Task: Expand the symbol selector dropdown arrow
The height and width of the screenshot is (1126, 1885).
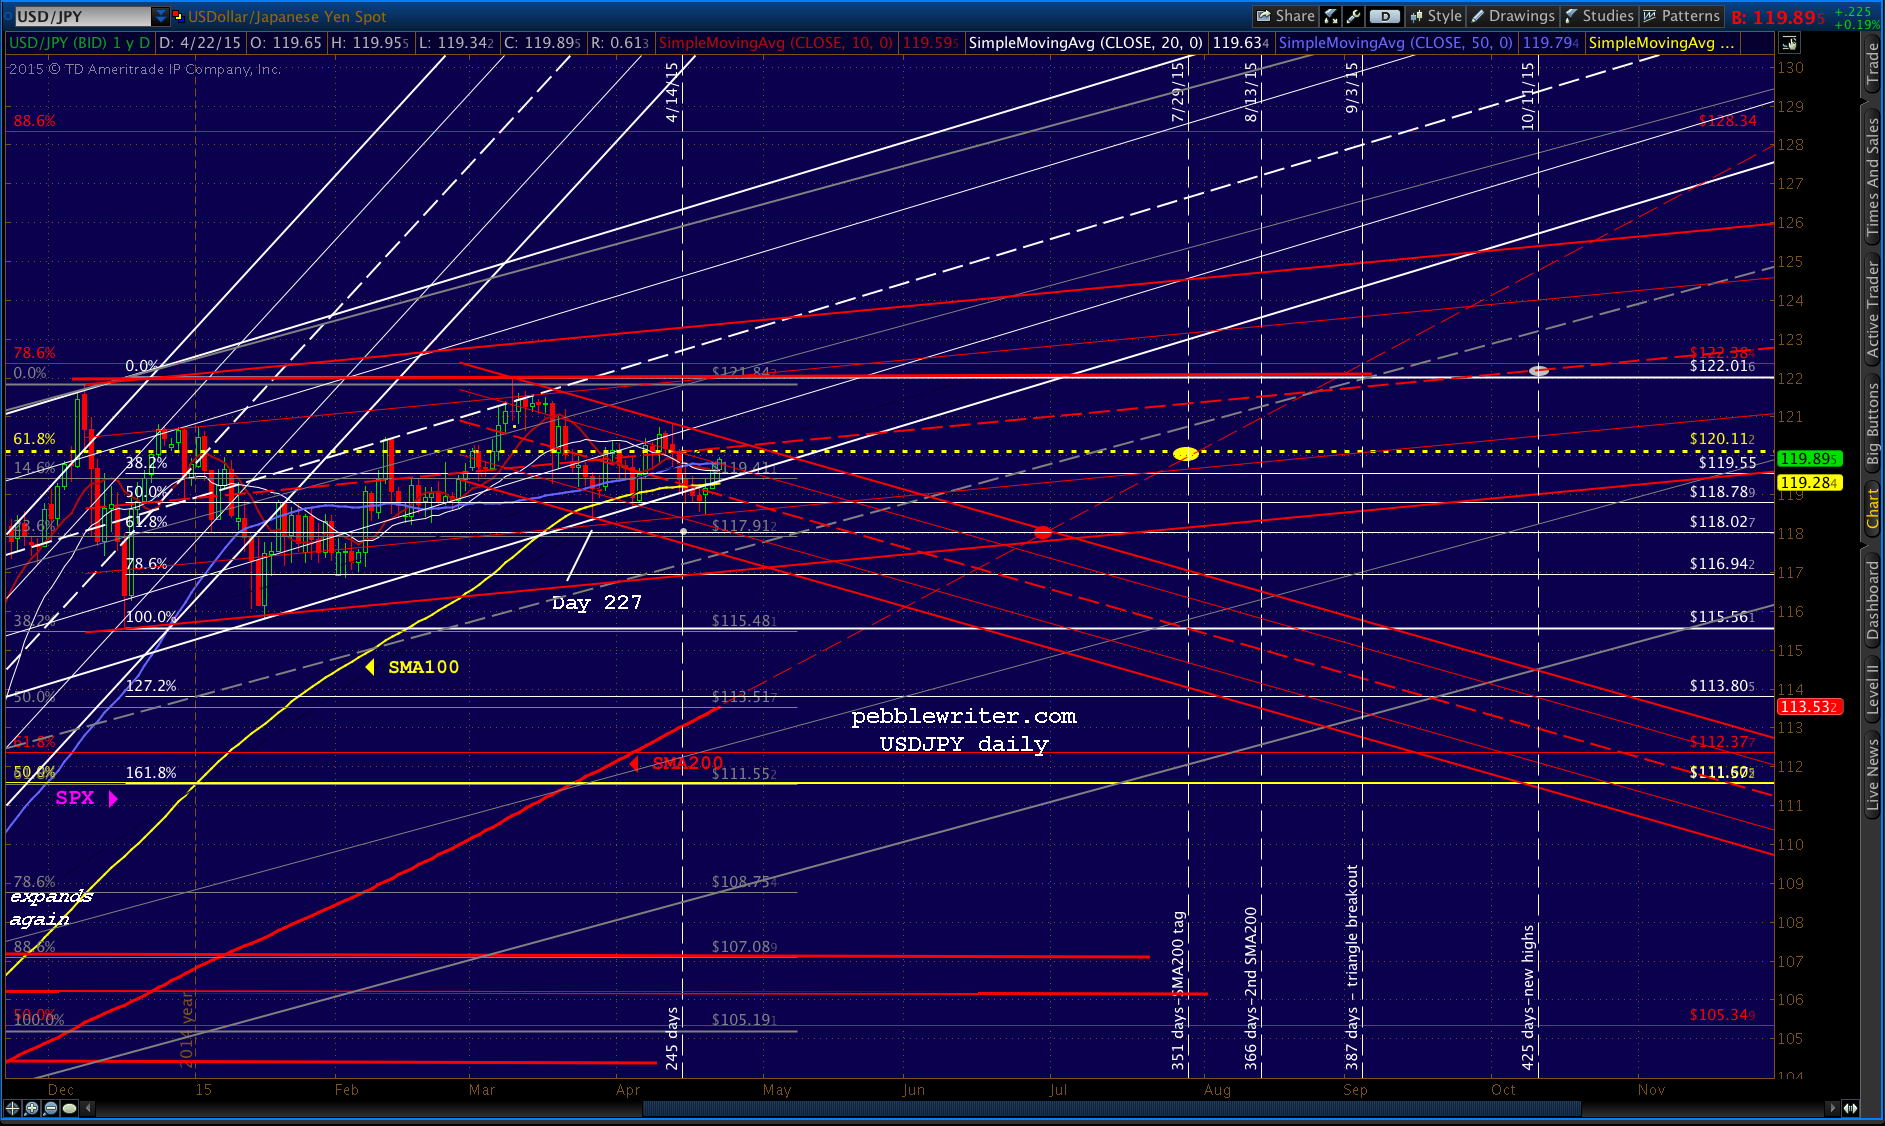Action: (161, 16)
